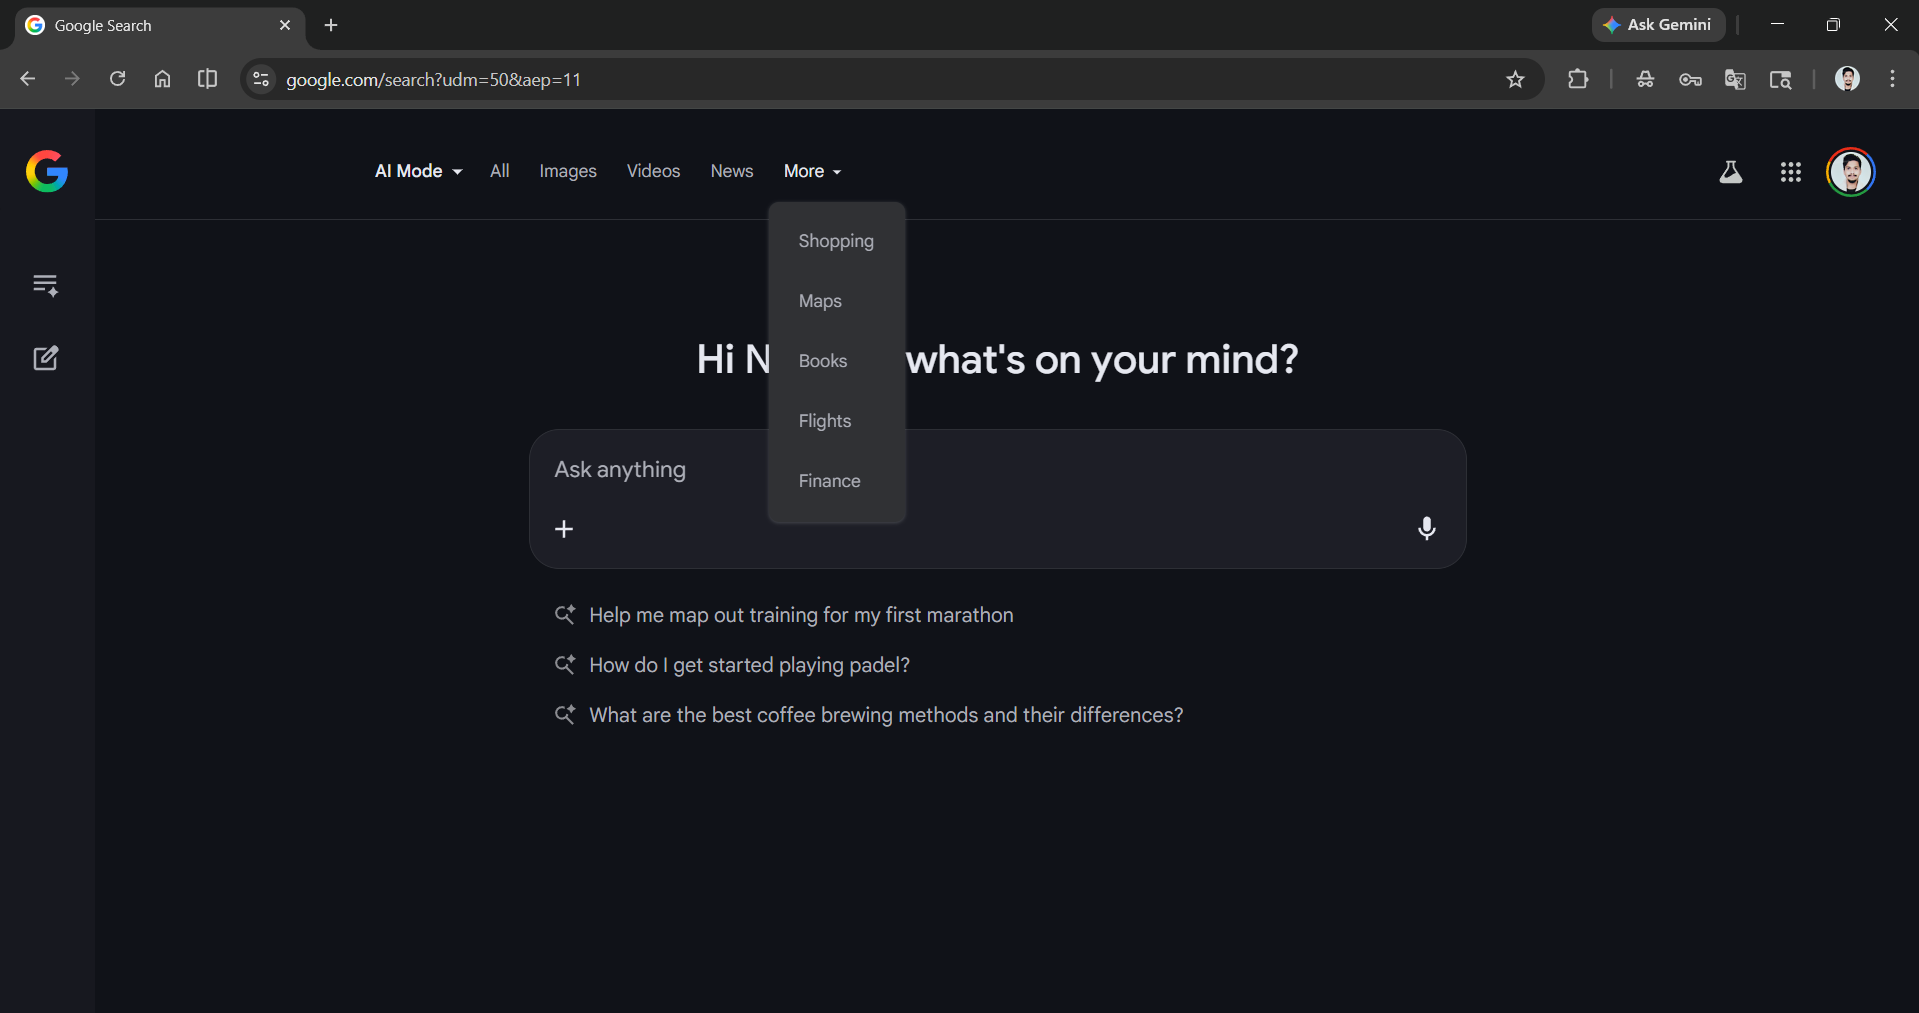The image size is (1919, 1013).
Task: Go back to the previous page
Action: tap(28, 79)
